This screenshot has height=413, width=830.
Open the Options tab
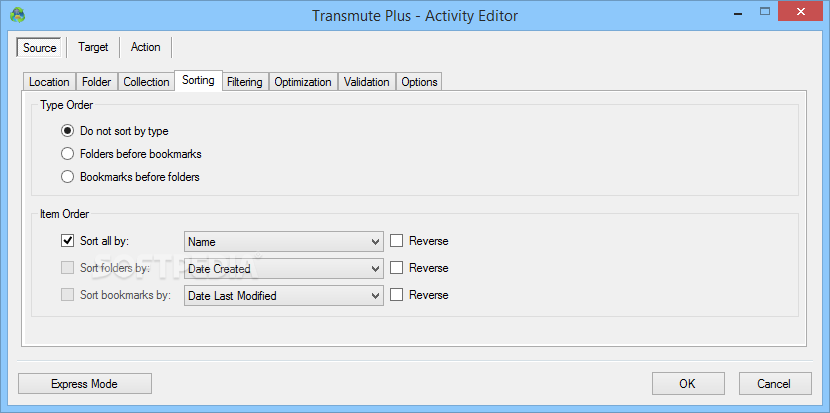(419, 82)
